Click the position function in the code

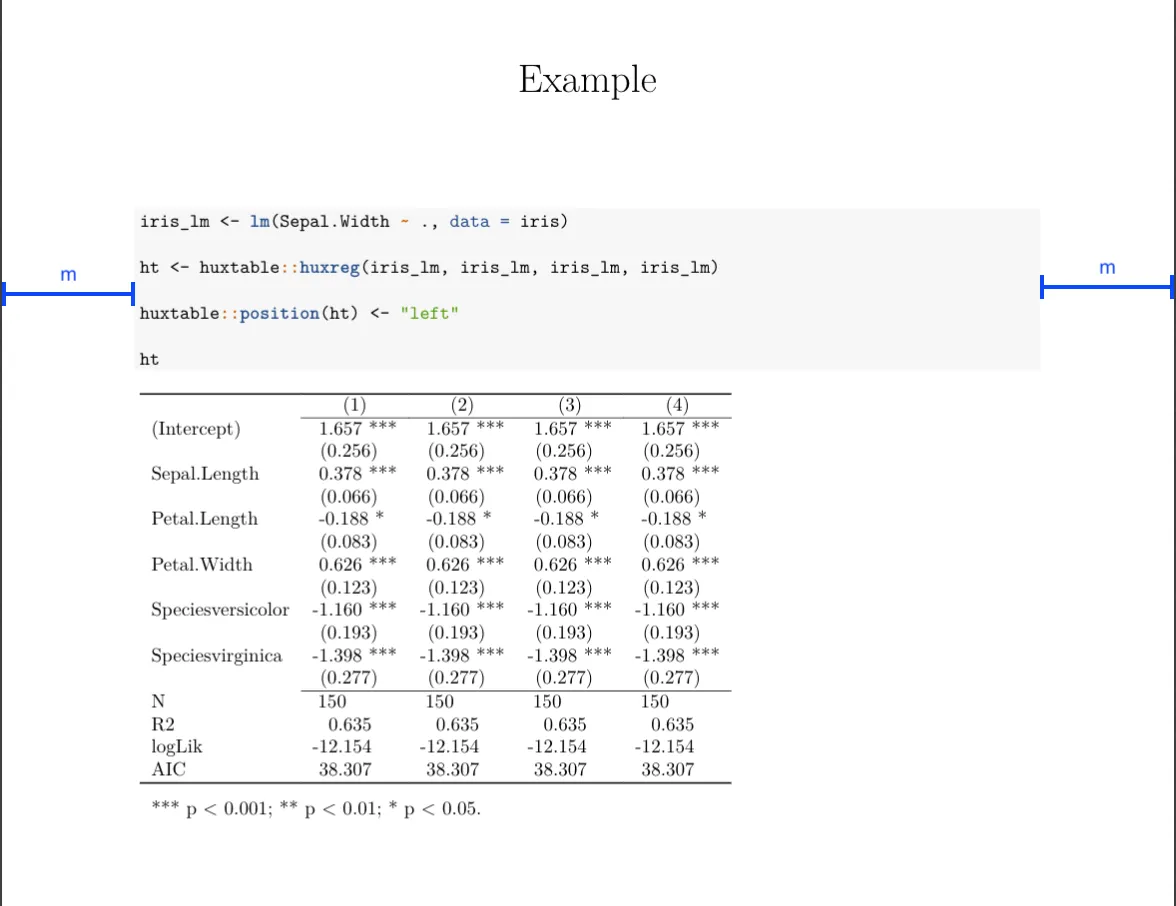click(x=279, y=314)
